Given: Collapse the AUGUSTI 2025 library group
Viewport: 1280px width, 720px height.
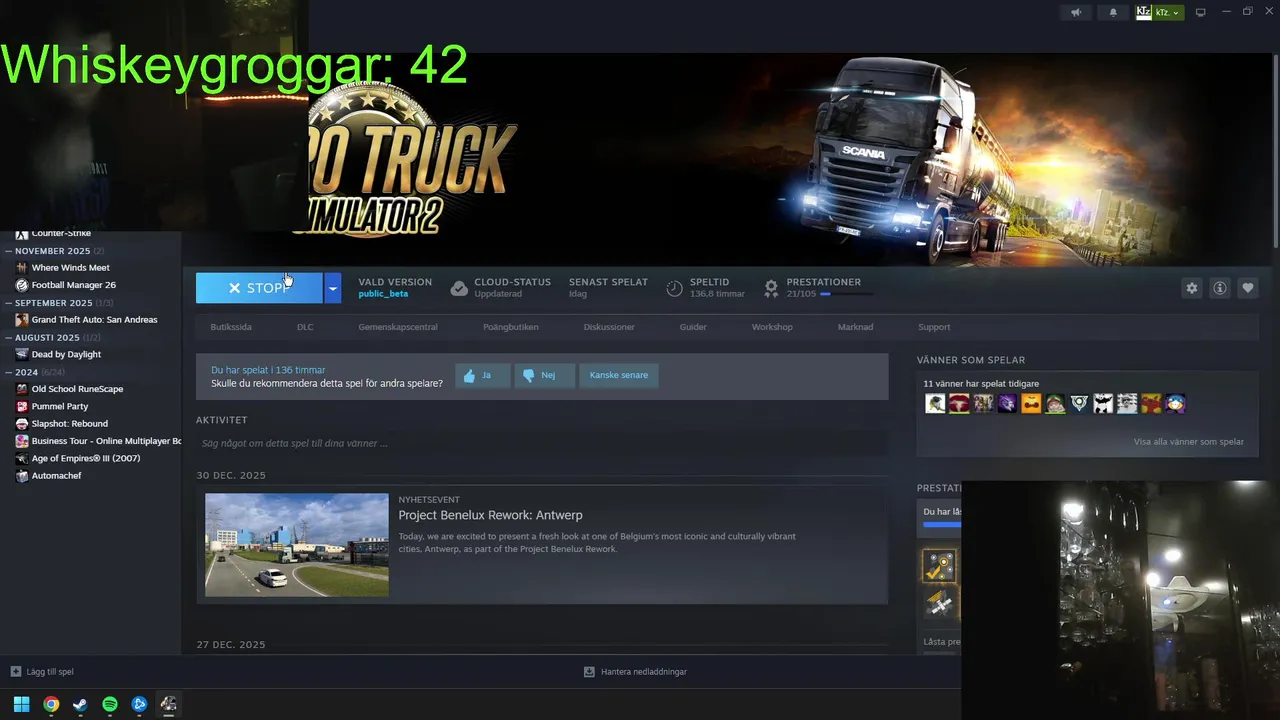Looking at the screenshot, I should point(52,338).
